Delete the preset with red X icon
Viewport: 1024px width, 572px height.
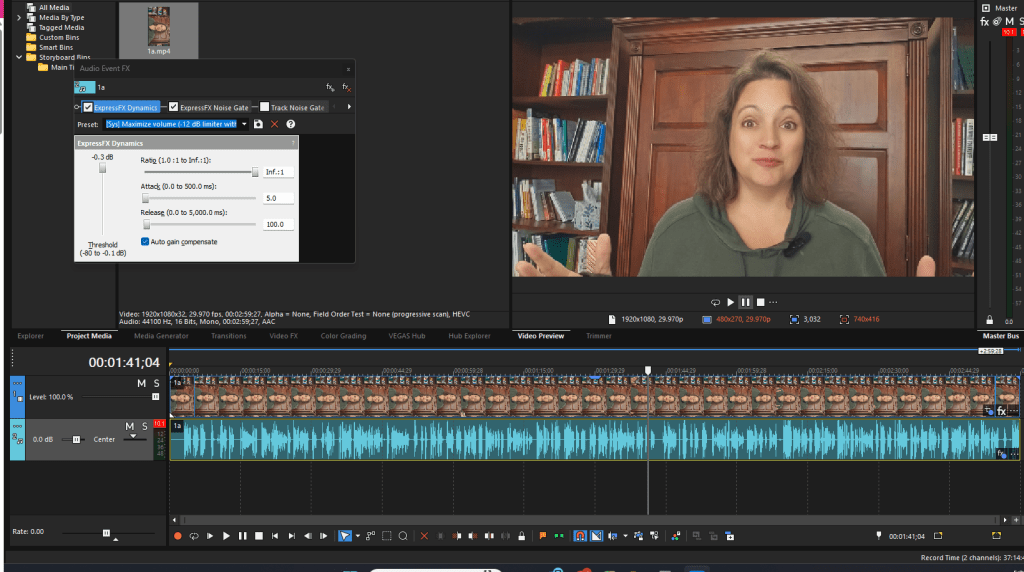[275, 124]
